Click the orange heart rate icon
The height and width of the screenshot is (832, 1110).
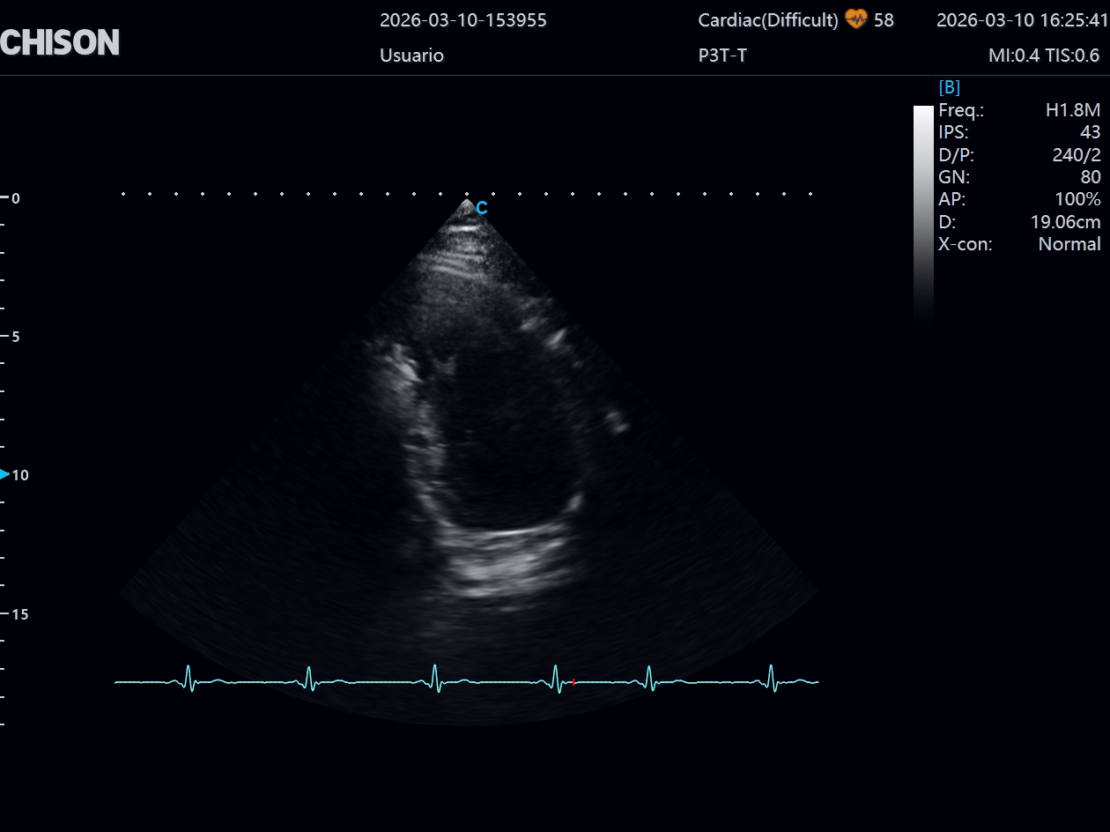pyautogui.click(x=855, y=20)
